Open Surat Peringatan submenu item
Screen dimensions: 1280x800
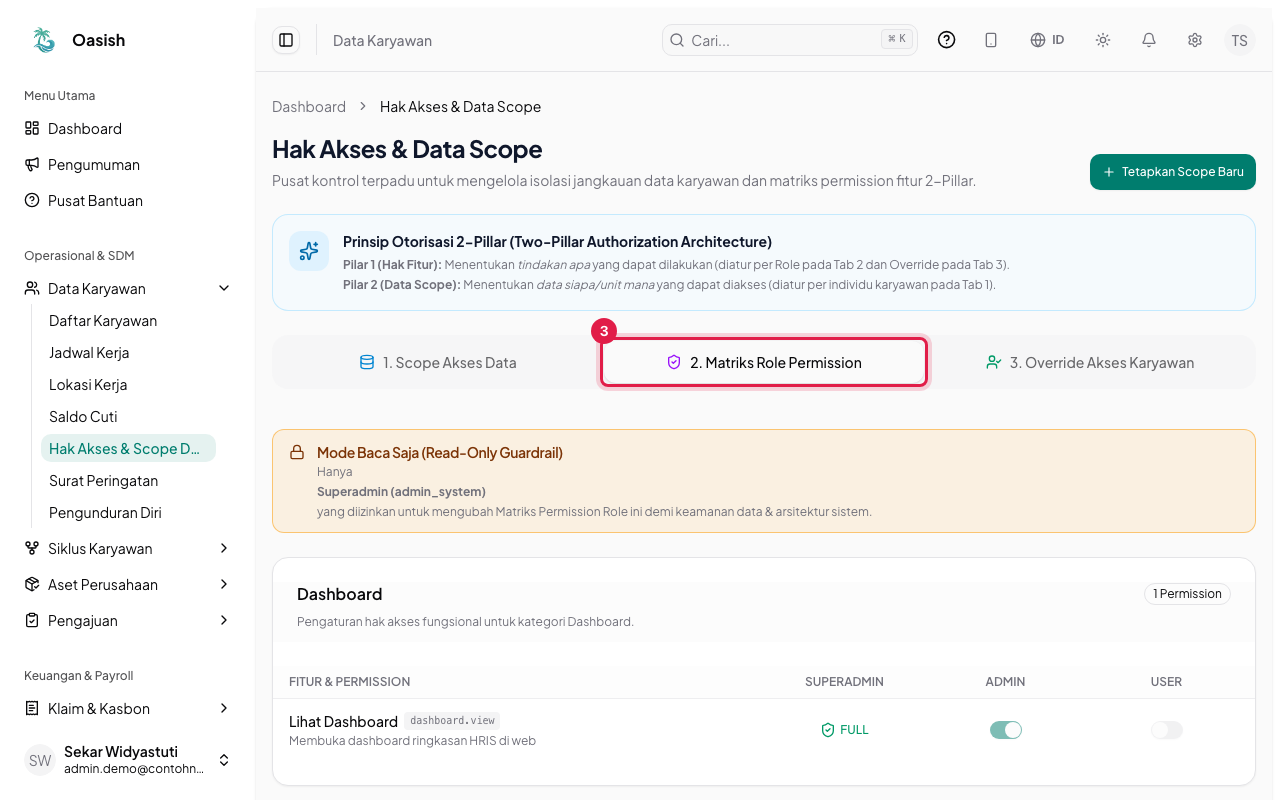click(x=128, y=480)
